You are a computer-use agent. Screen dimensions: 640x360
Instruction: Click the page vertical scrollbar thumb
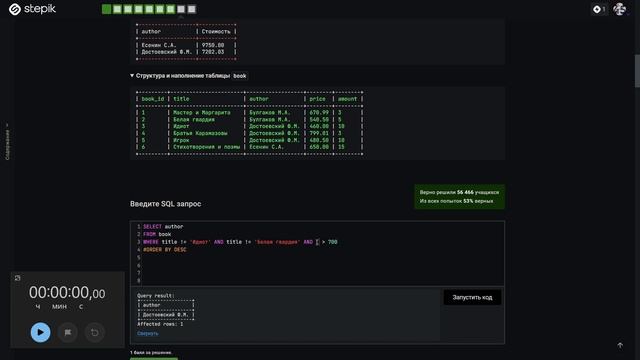637,71
